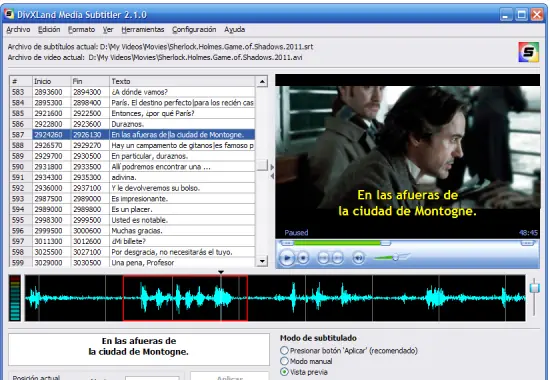Viewport: 550px width, 380px height.
Task: Click start time cell '2893600'
Action: pos(52,92)
